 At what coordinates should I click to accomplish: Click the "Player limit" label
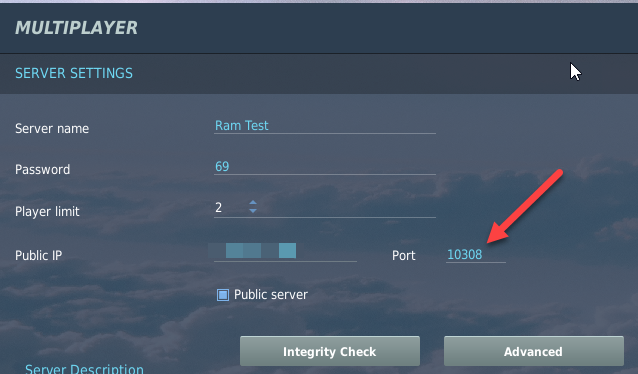[47, 211]
